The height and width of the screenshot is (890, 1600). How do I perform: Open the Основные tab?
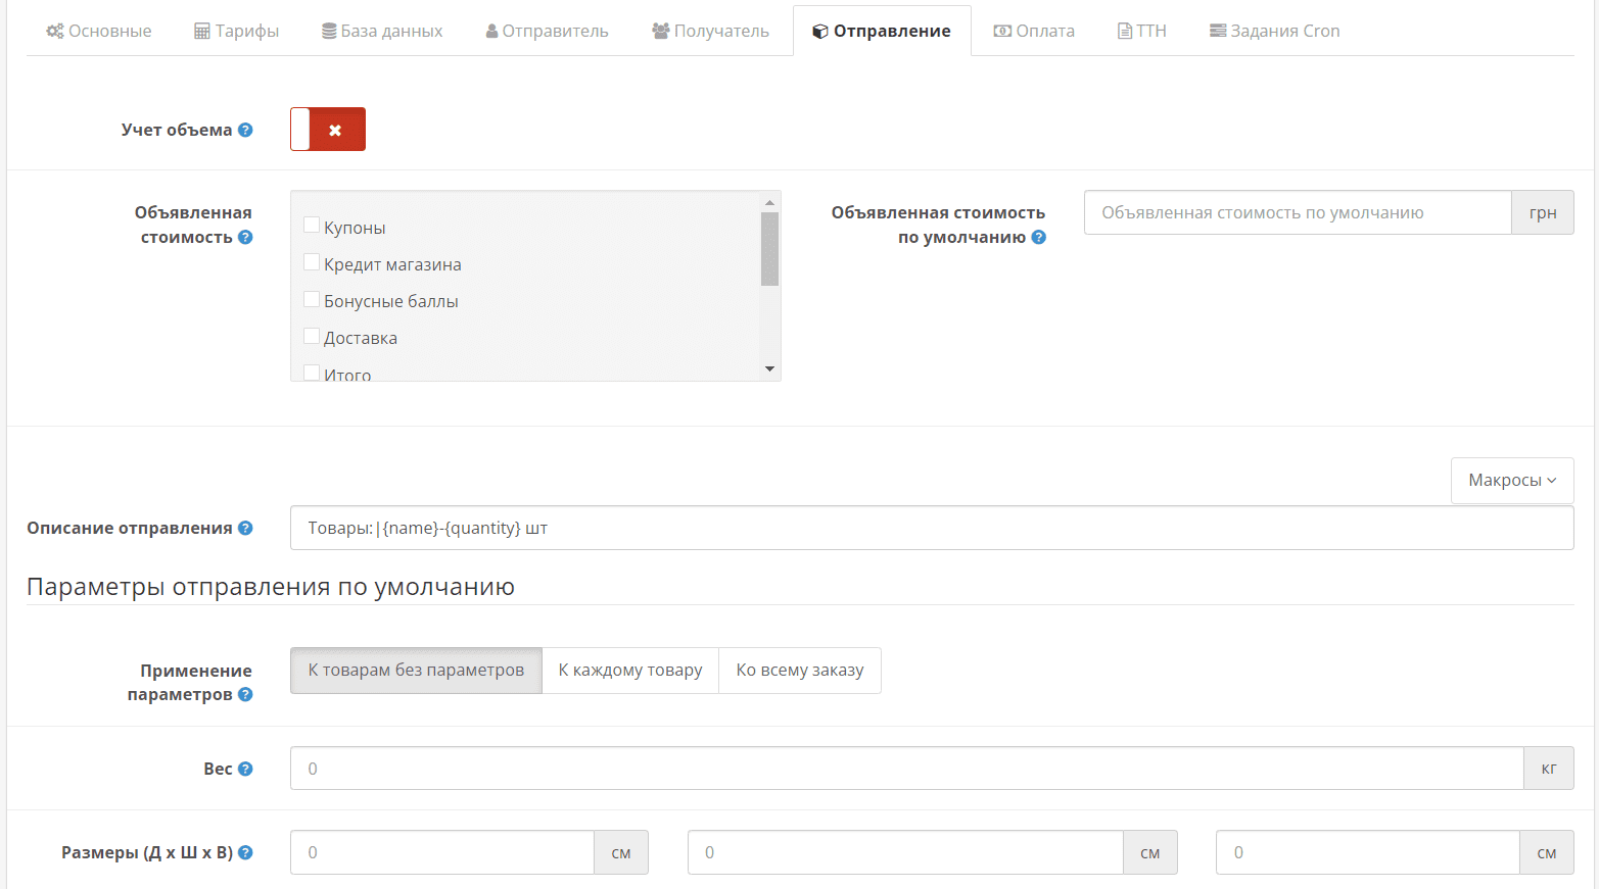[99, 31]
